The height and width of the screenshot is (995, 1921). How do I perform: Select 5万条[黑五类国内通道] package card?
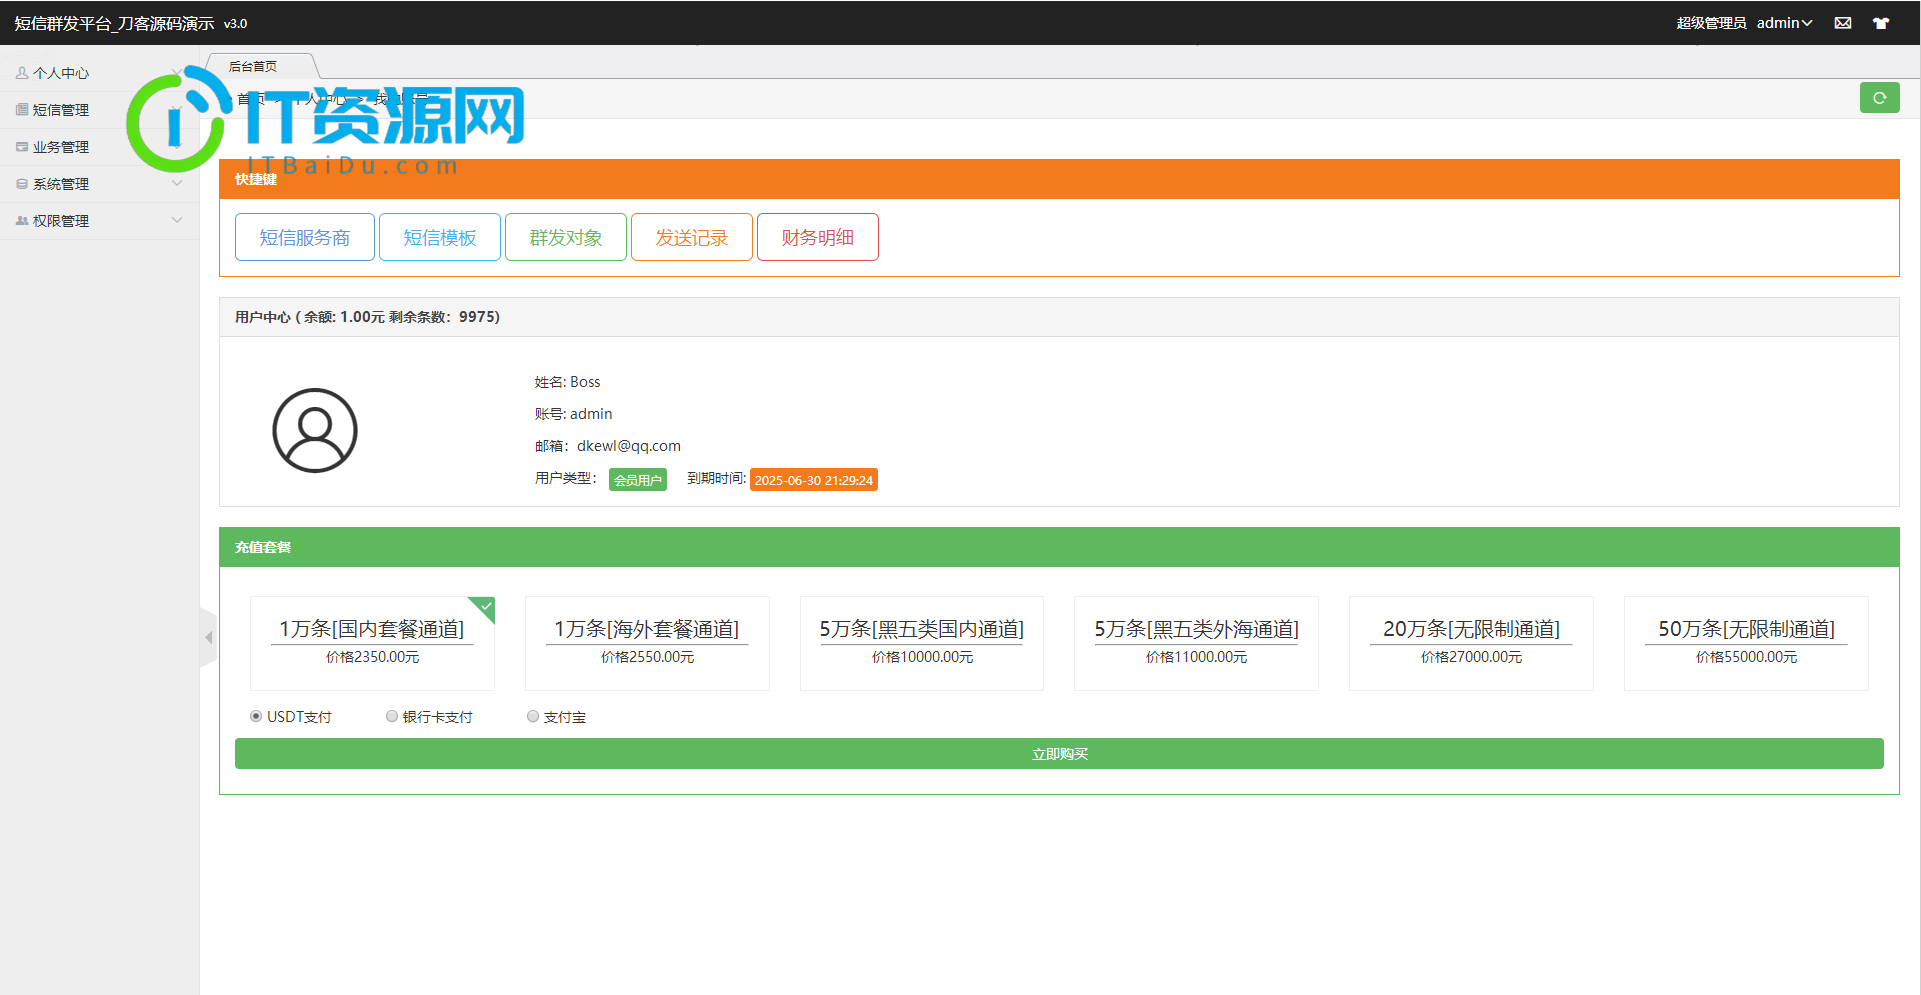(922, 643)
